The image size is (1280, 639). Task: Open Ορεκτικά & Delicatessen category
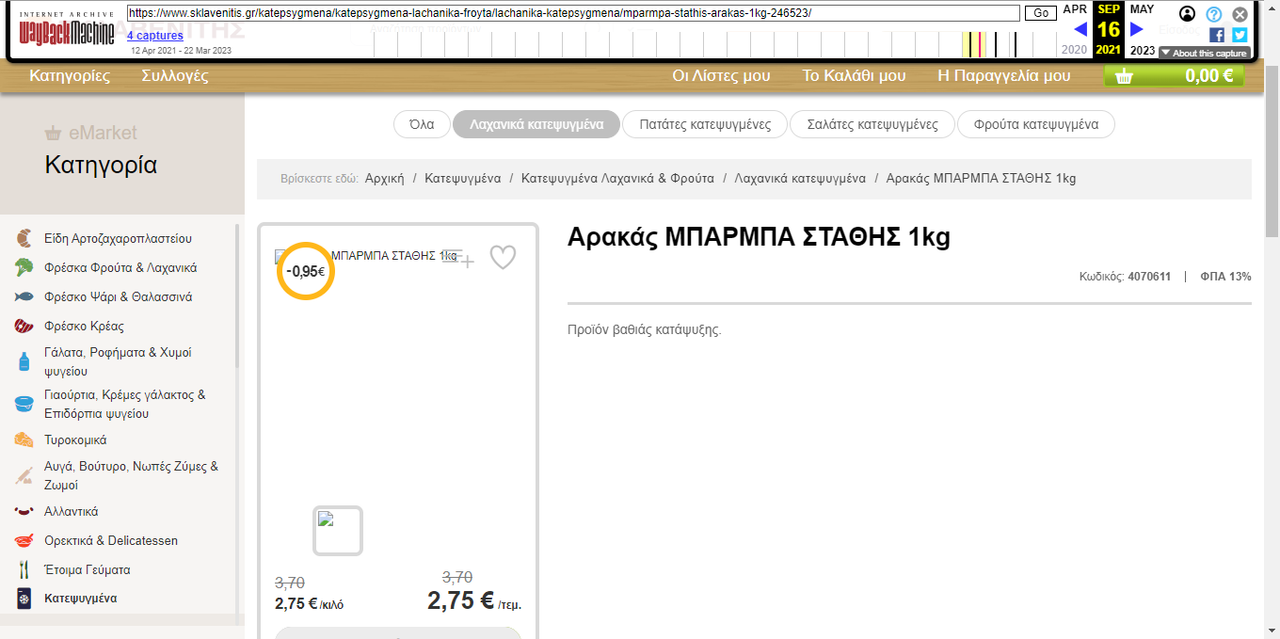[x=111, y=540]
